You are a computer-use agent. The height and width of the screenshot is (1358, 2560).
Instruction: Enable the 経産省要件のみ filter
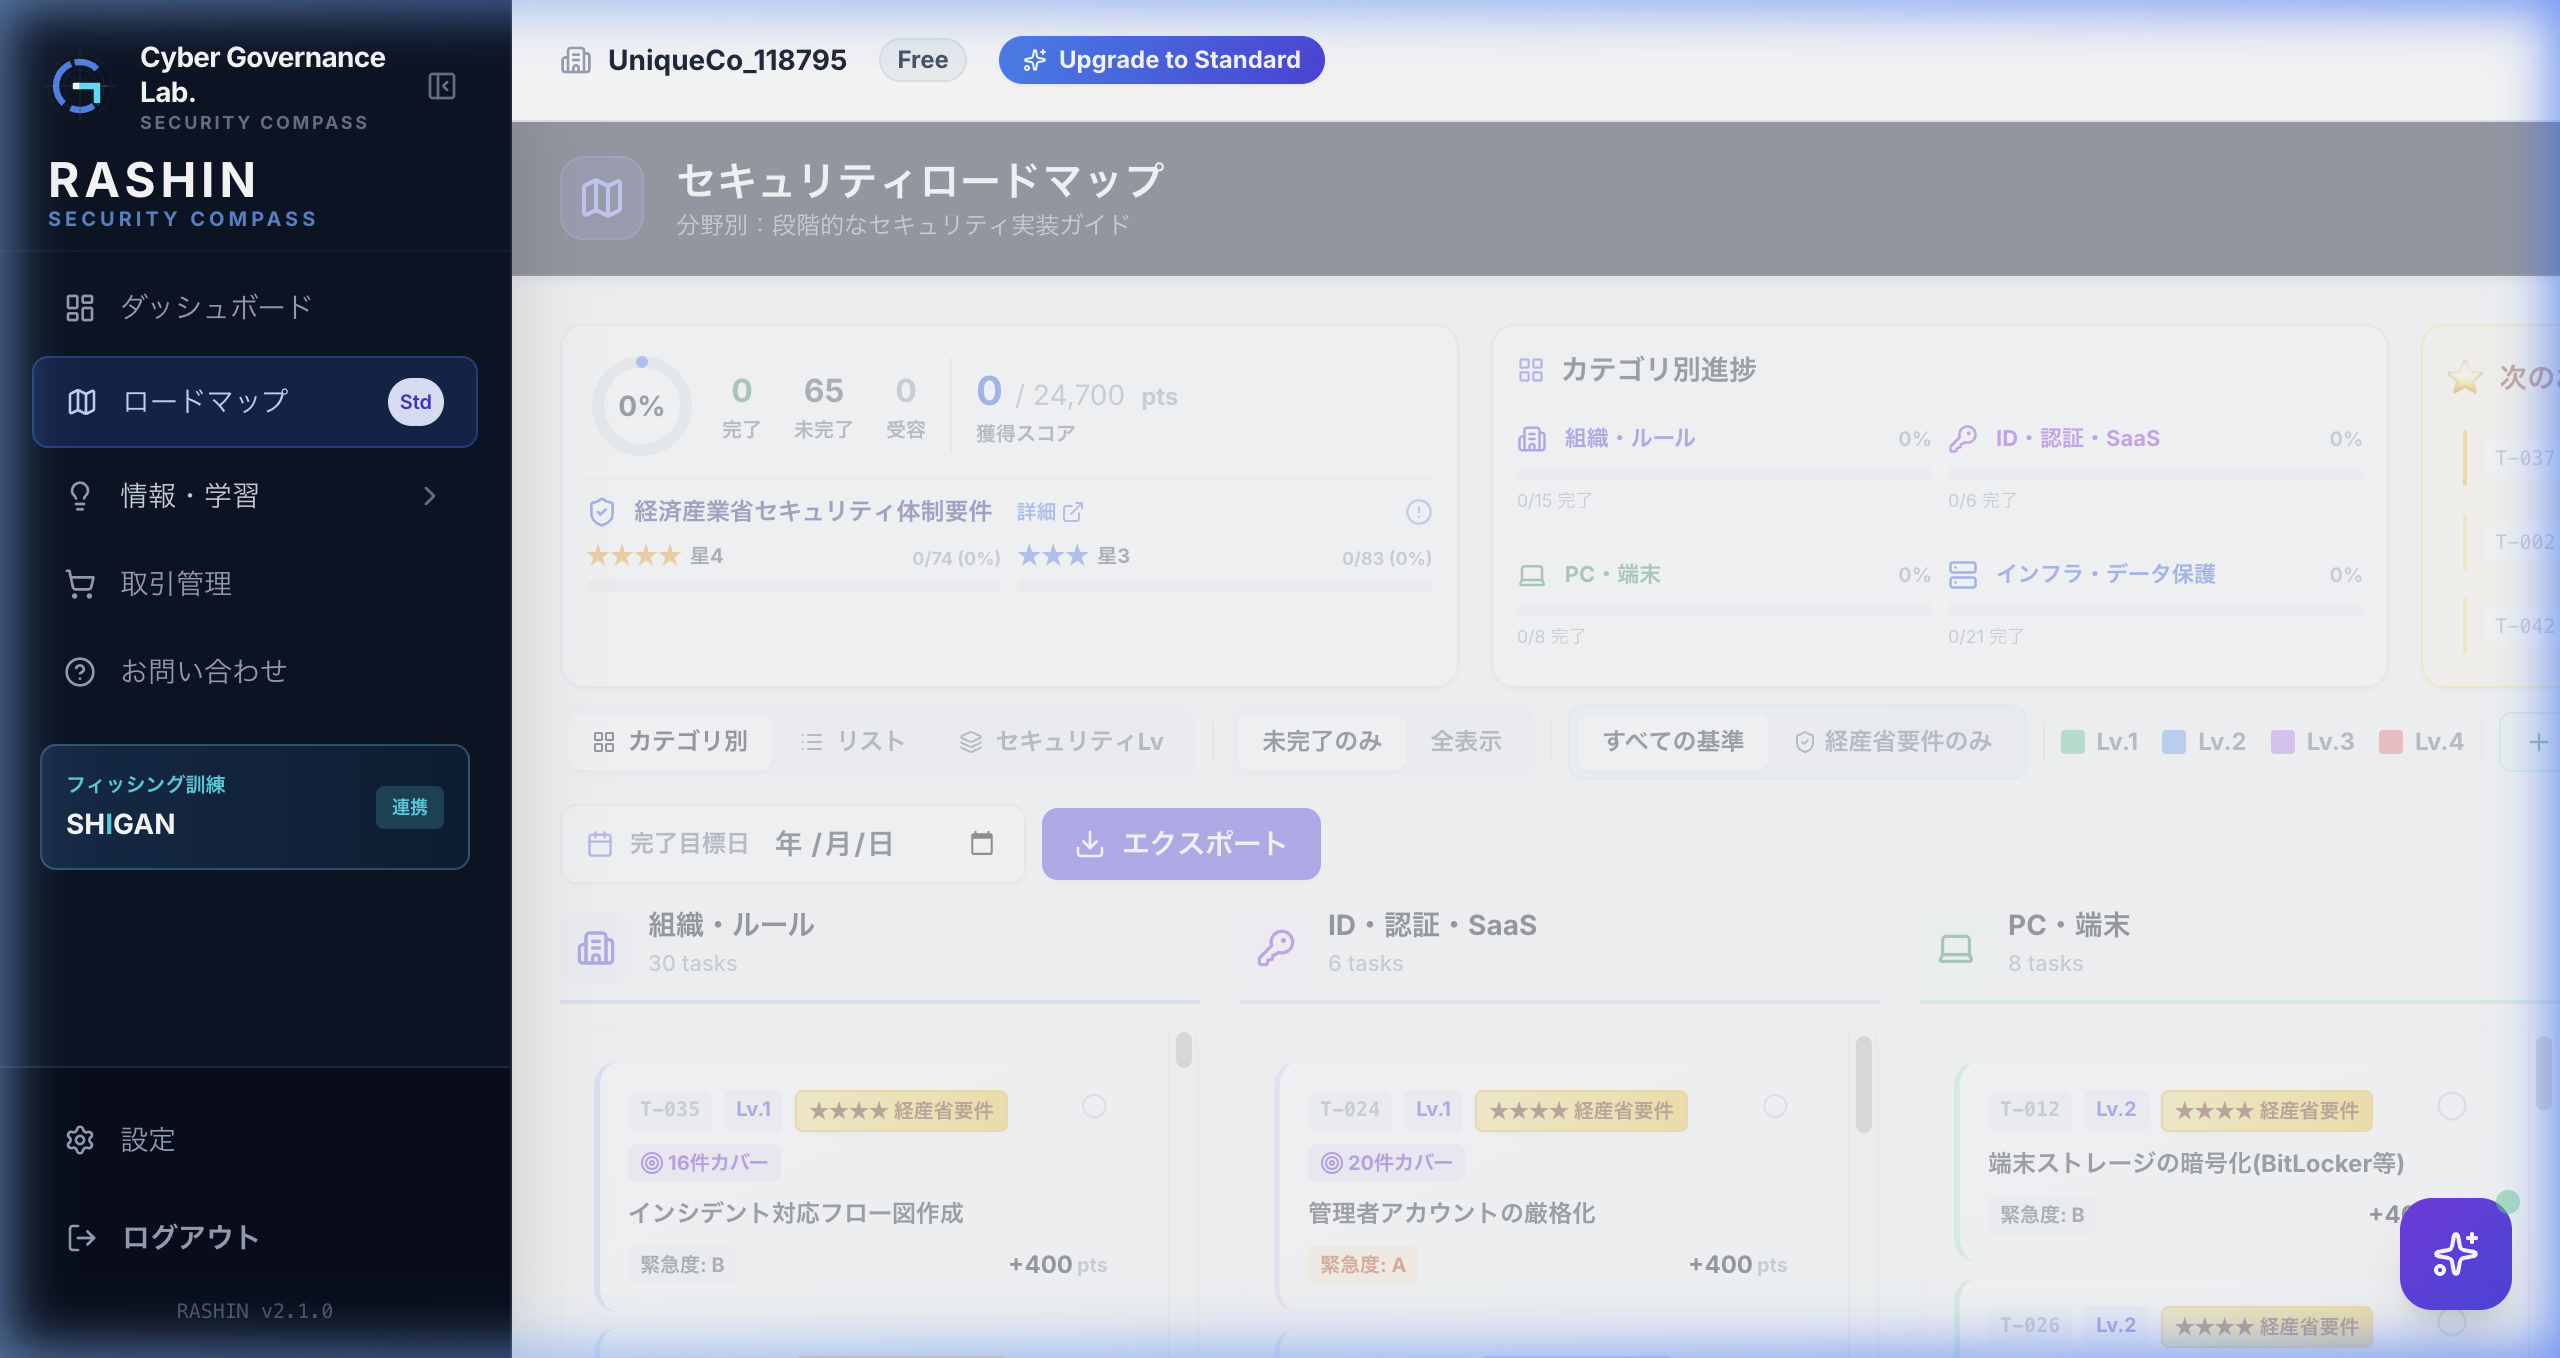click(1894, 742)
